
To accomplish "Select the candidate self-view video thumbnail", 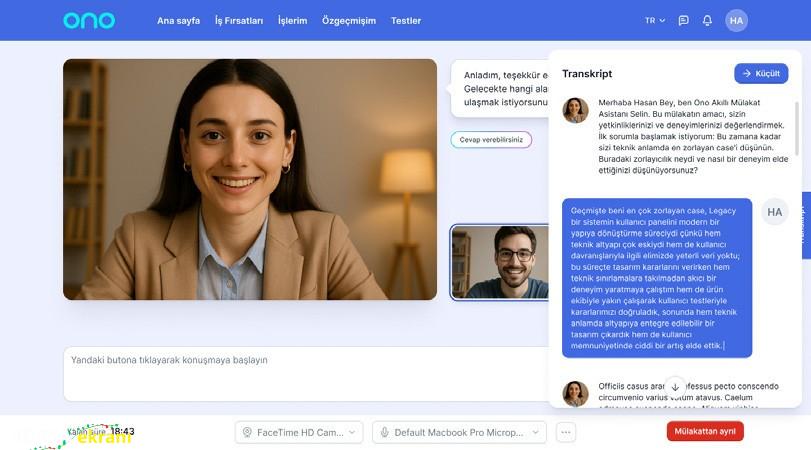I will coord(499,262).
